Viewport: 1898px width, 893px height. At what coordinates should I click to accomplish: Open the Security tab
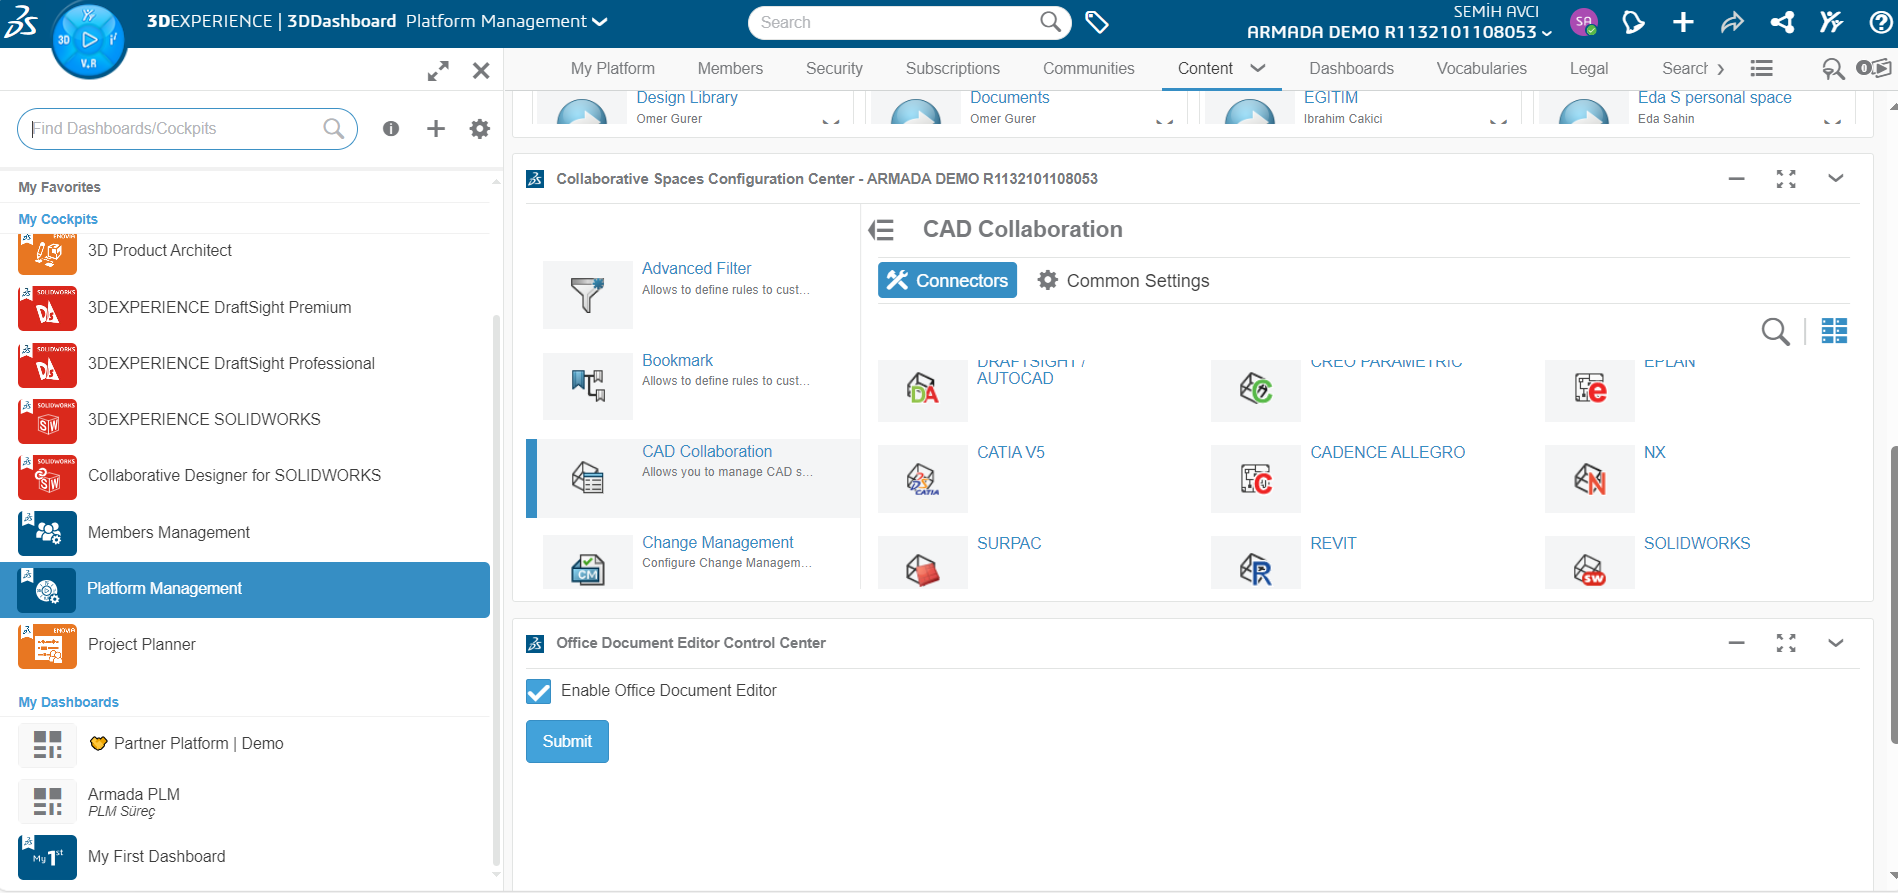pos(834,68)
